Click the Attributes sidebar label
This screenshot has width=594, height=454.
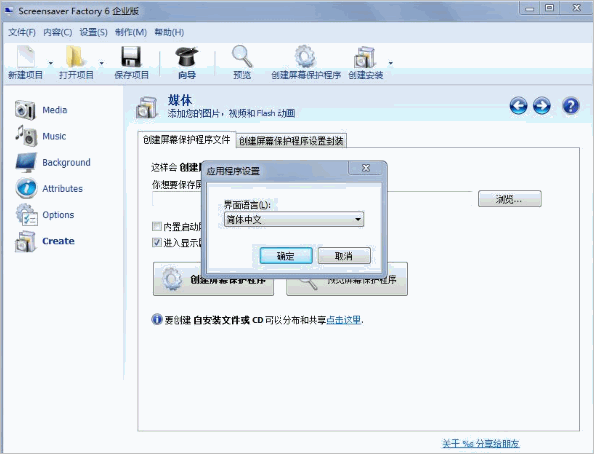[63, 189]
